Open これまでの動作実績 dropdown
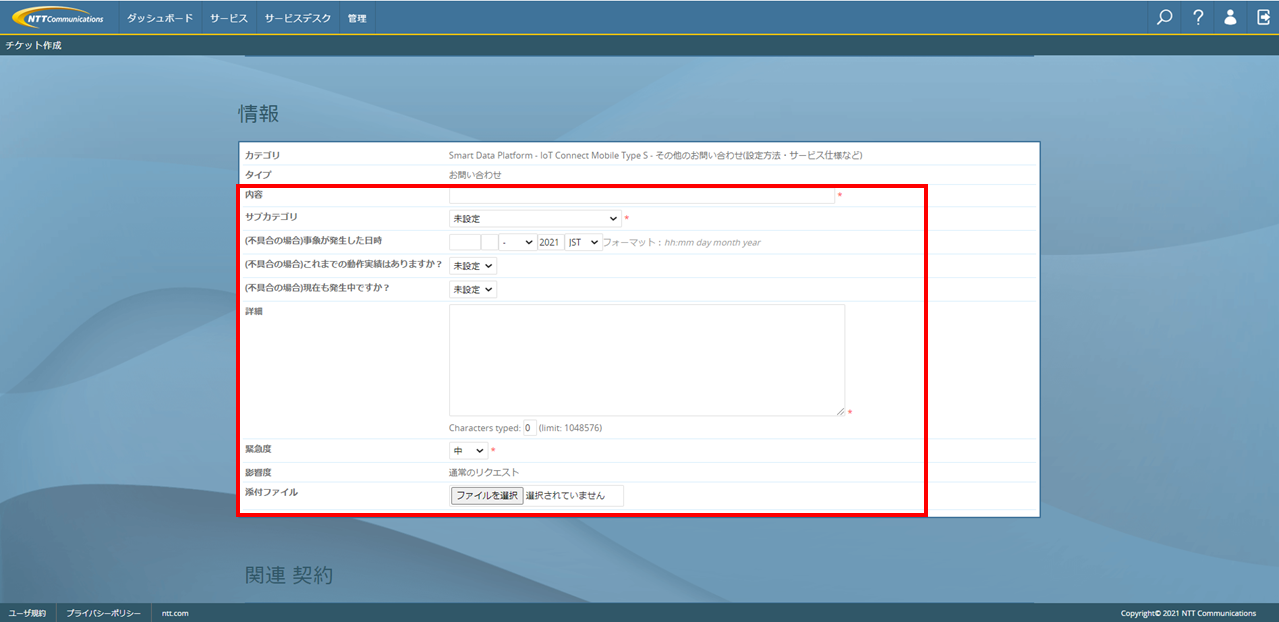Viewport: 1279px width, 622px height. click(473, 266)
